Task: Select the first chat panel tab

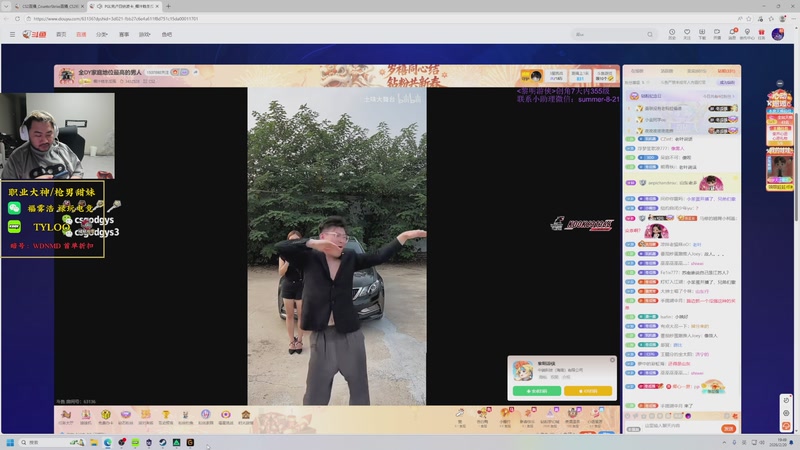Action: 637,71
